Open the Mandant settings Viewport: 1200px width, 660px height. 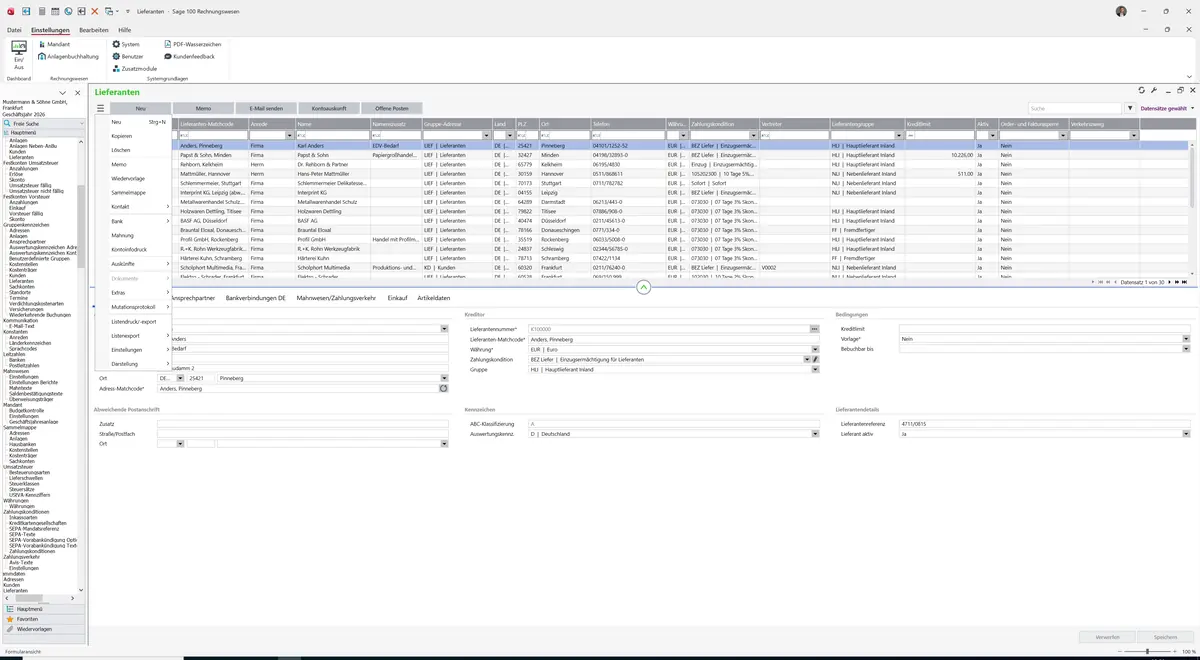[53, 45]
